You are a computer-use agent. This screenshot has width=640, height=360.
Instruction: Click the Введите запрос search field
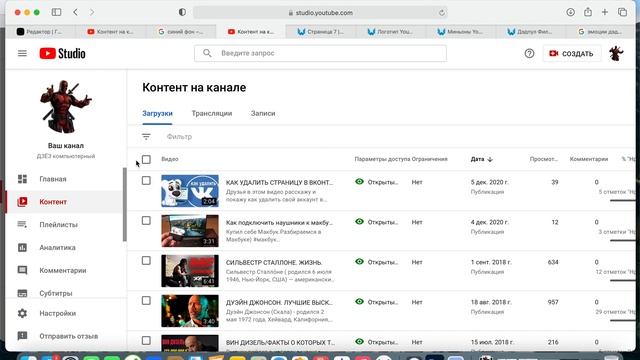[320, 53]
